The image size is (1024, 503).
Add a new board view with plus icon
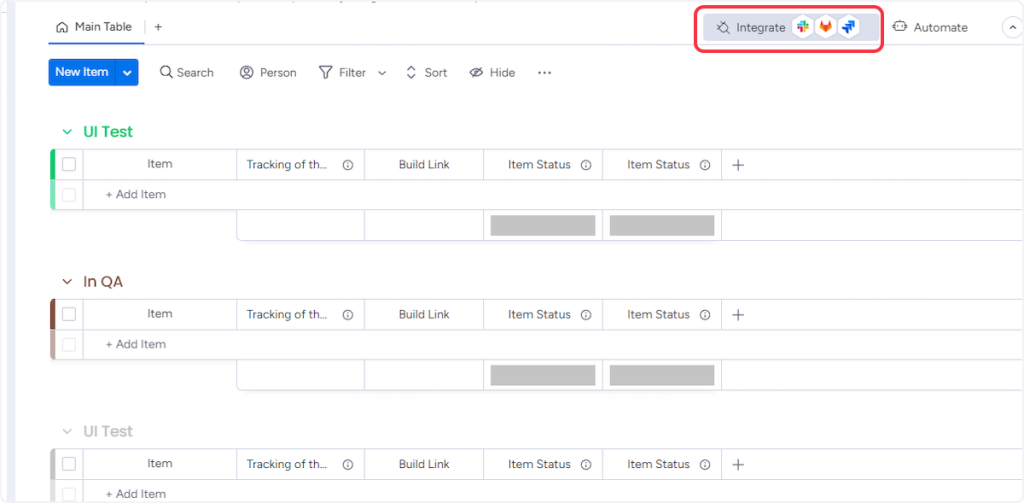pyautogui.click(x=158, y=27)
